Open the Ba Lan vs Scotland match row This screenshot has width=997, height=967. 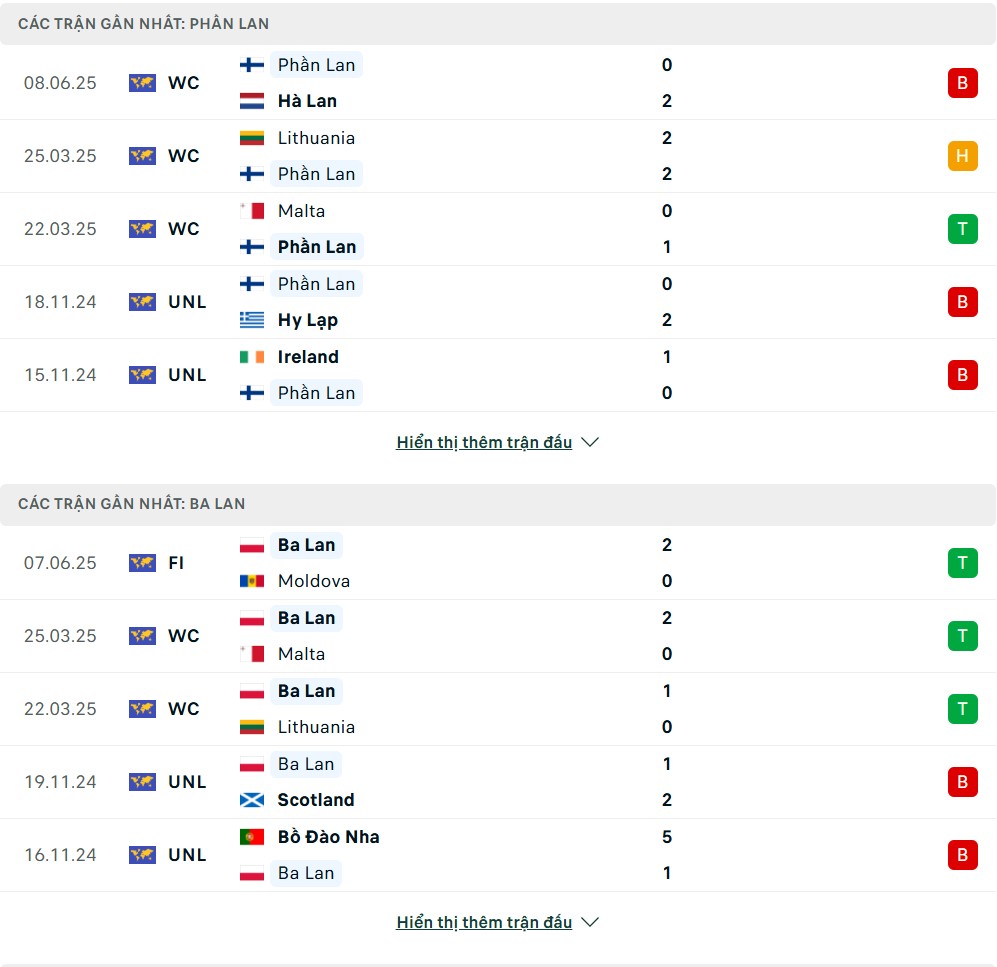click(498, 782)
